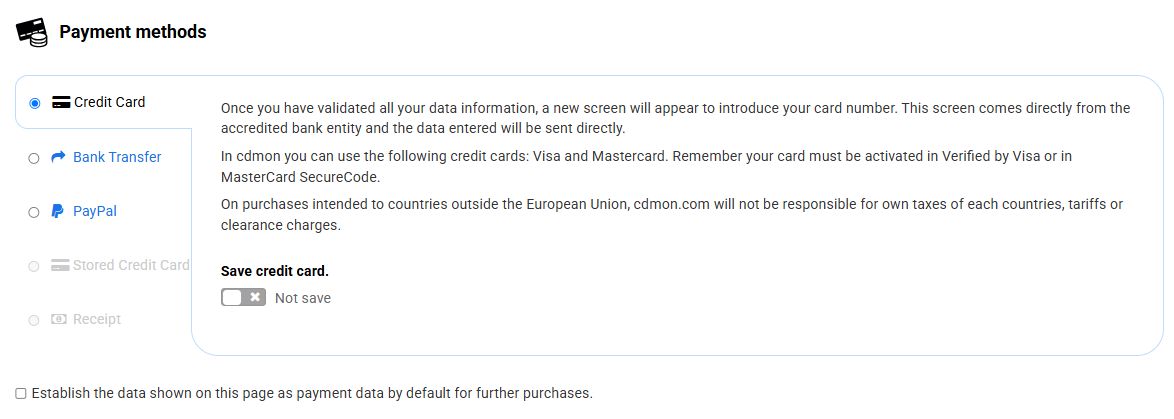Click the Credit Card tab label
Screen dimensions: 1174x419
click(x=110, y=102)
